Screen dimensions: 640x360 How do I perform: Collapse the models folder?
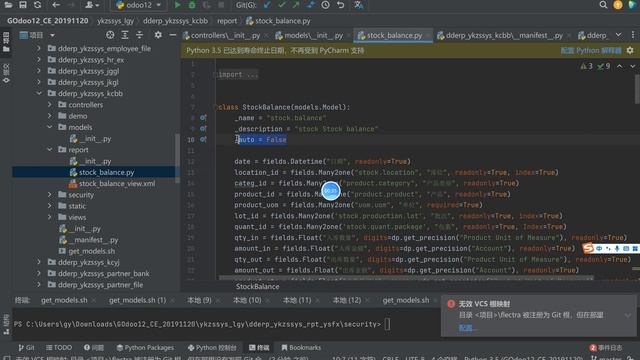[x=50, y=127]
